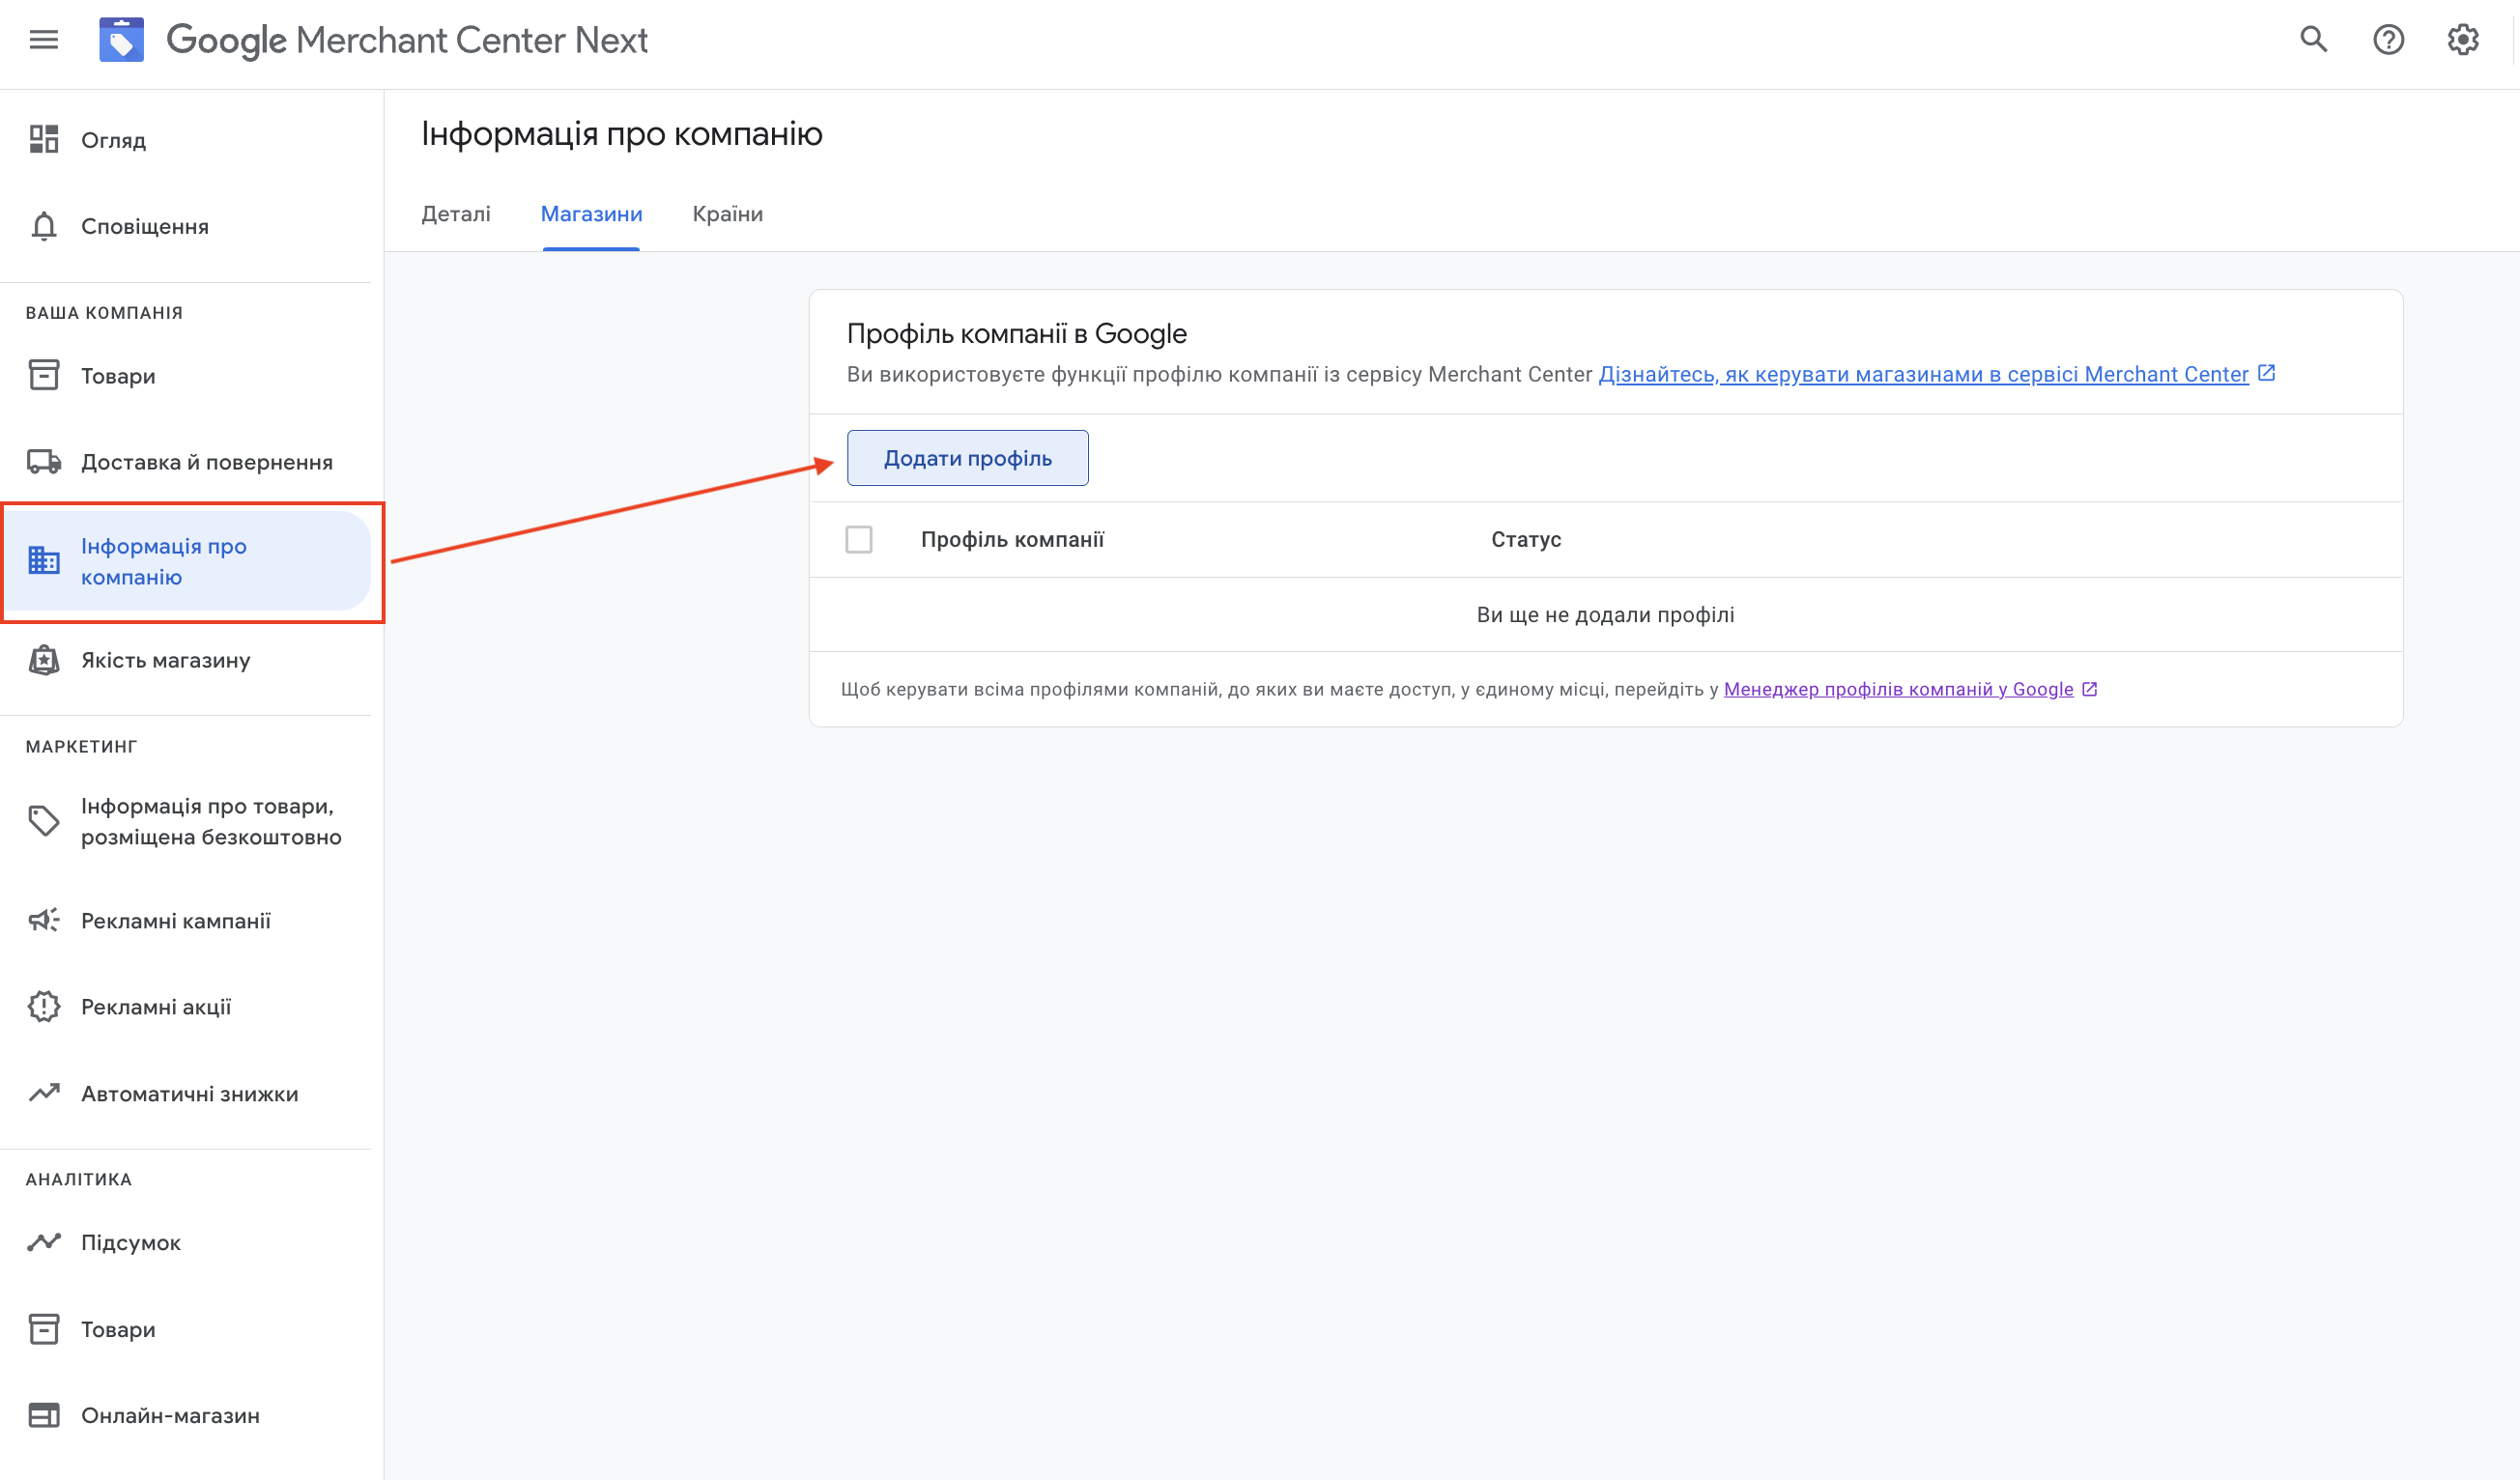Screen dimensions: 2520x1480
Task: Click the Інформація про компанію building icon
Action: coord(44,560)
